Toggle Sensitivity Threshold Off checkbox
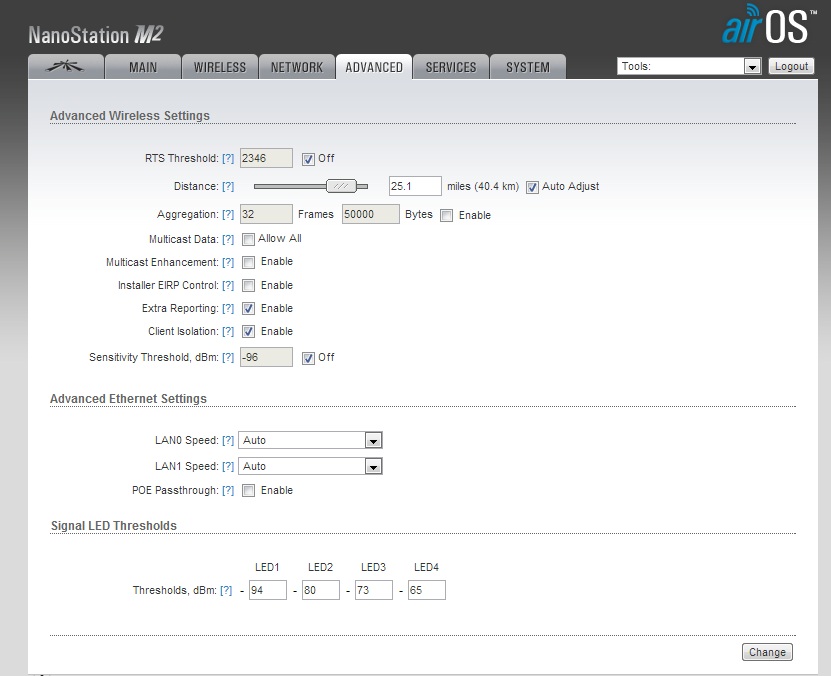The height and width of the screenshot is (676, 831). click(308, 358)
